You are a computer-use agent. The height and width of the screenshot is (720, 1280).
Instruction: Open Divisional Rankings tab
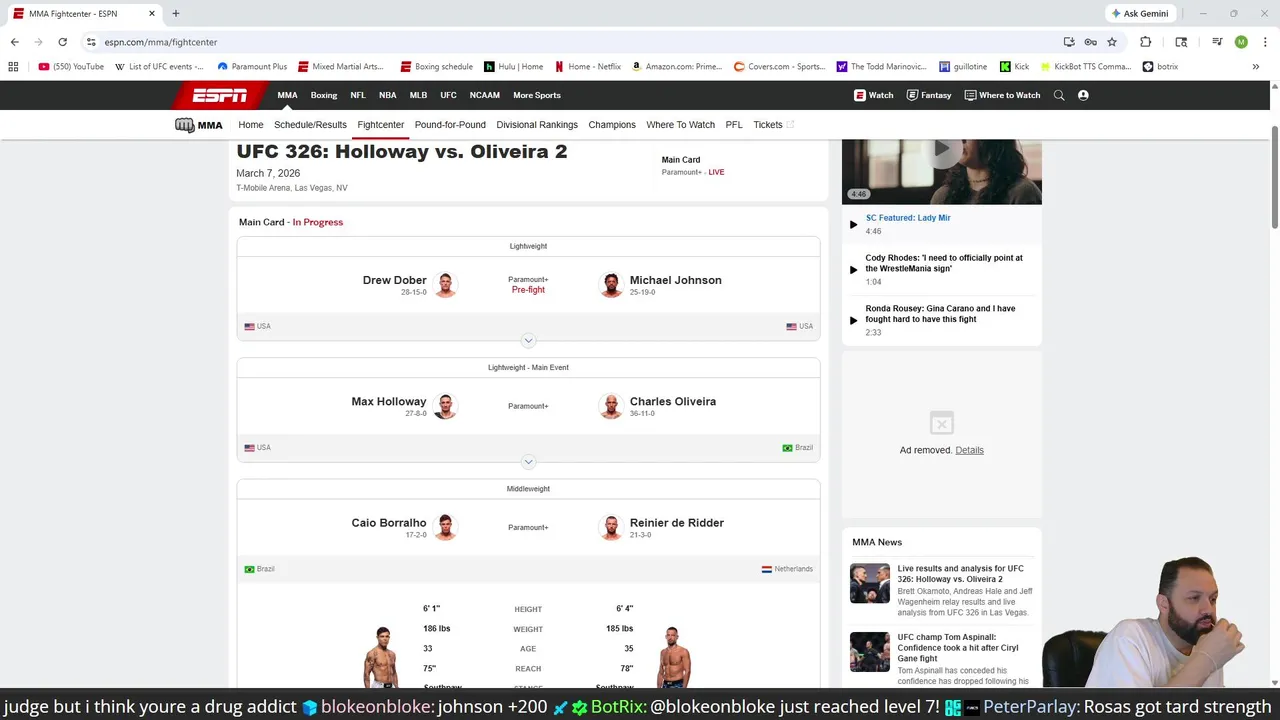coord(537,125)
